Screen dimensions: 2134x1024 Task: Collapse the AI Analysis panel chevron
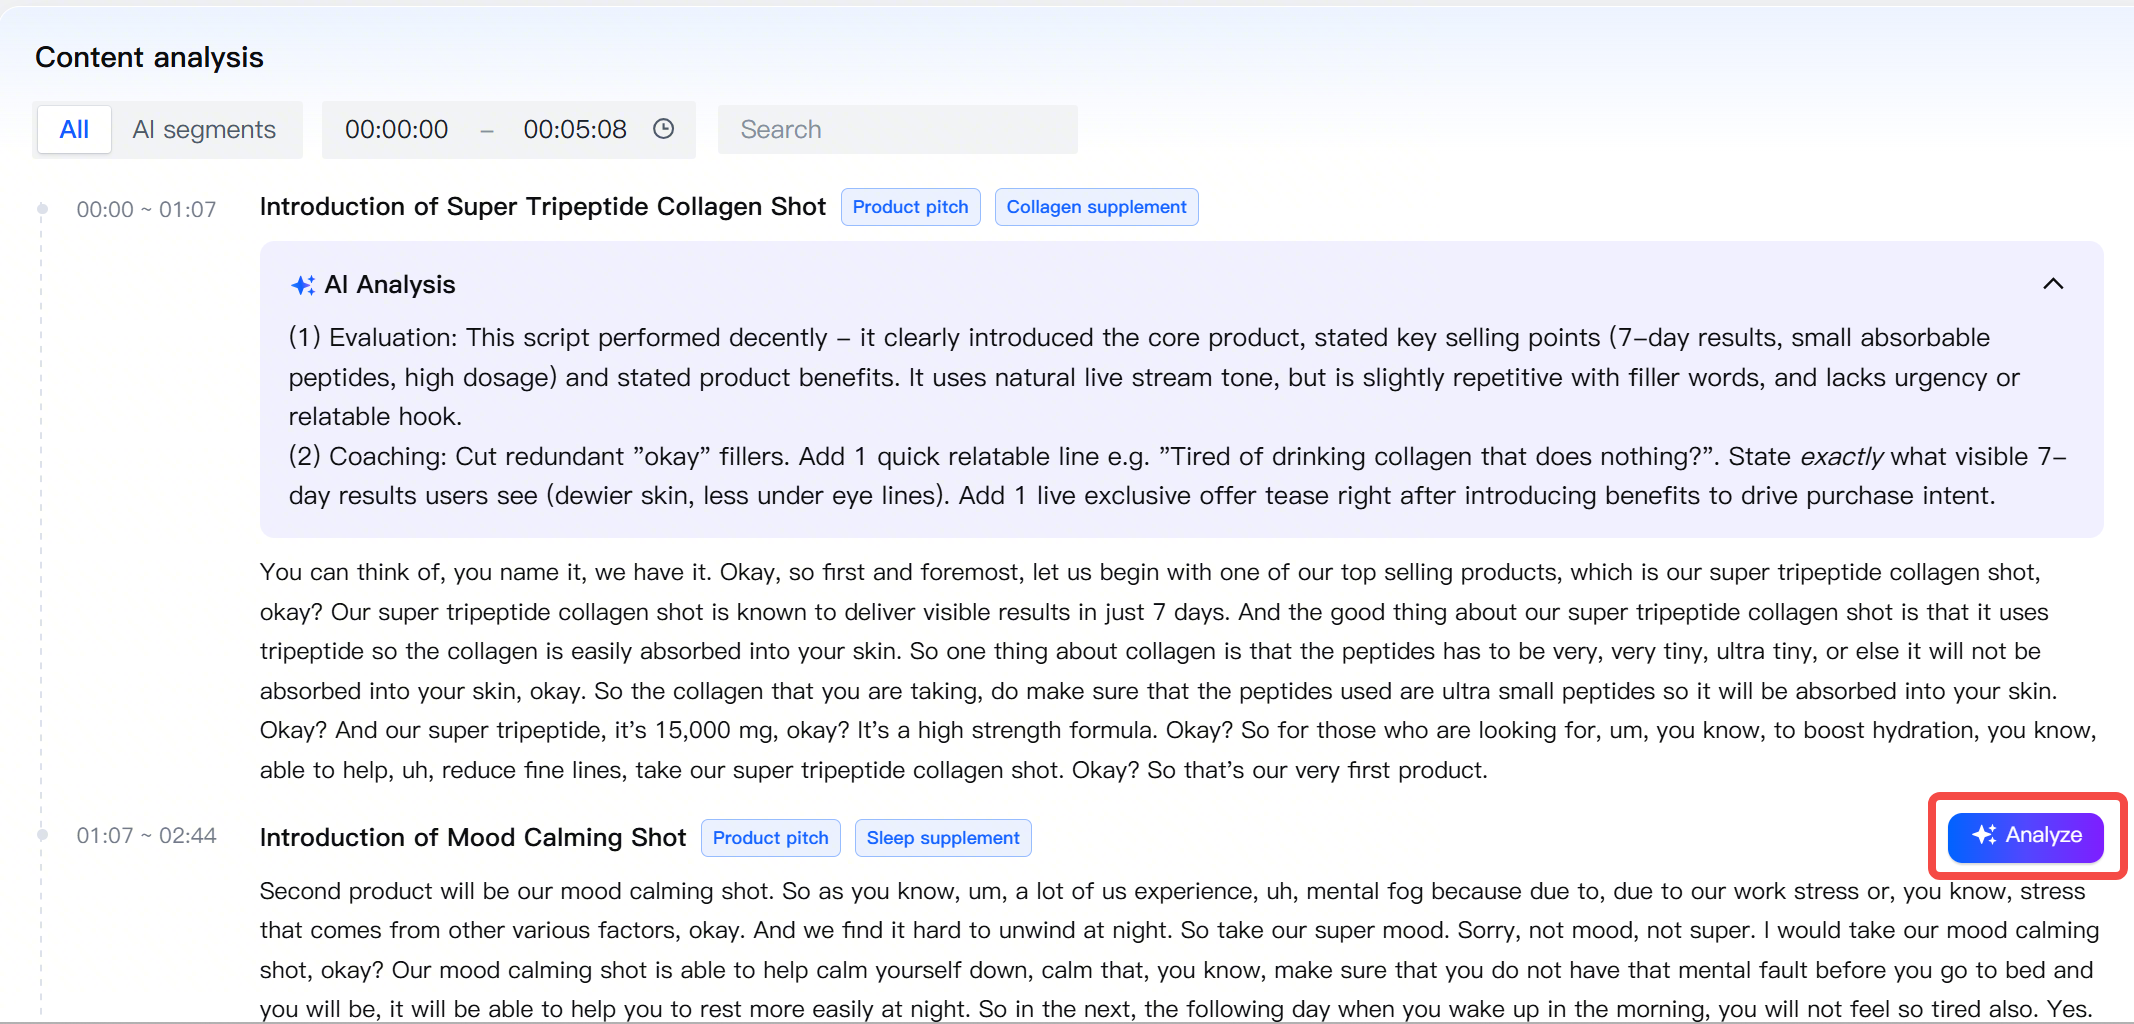point(2053,284)
